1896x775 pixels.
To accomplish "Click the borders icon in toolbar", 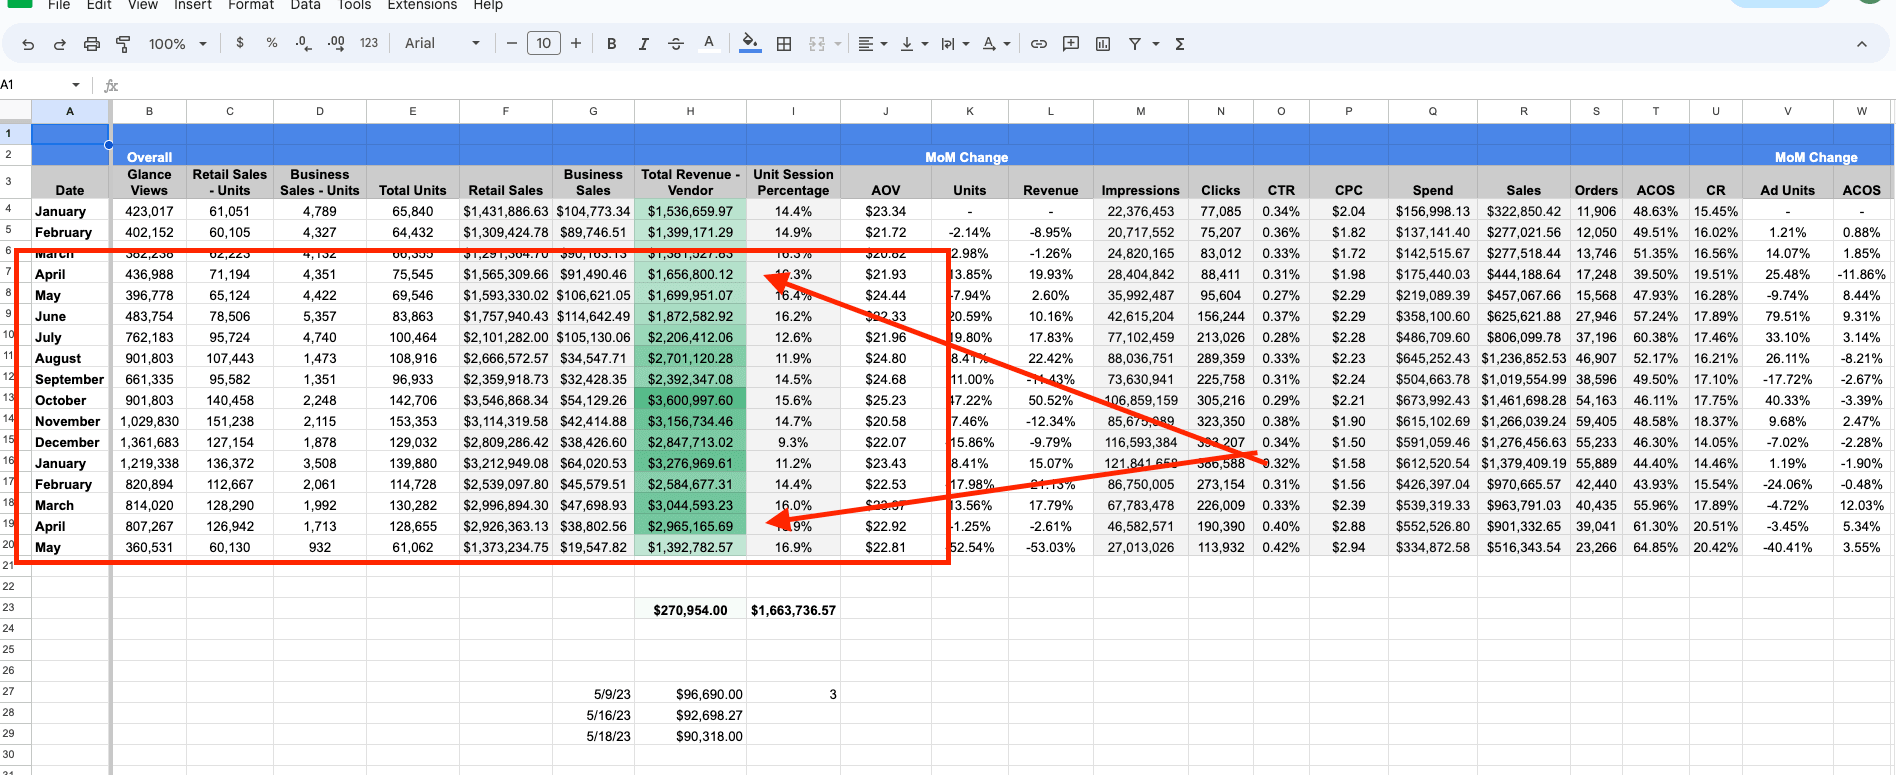I will click(784, 44).
